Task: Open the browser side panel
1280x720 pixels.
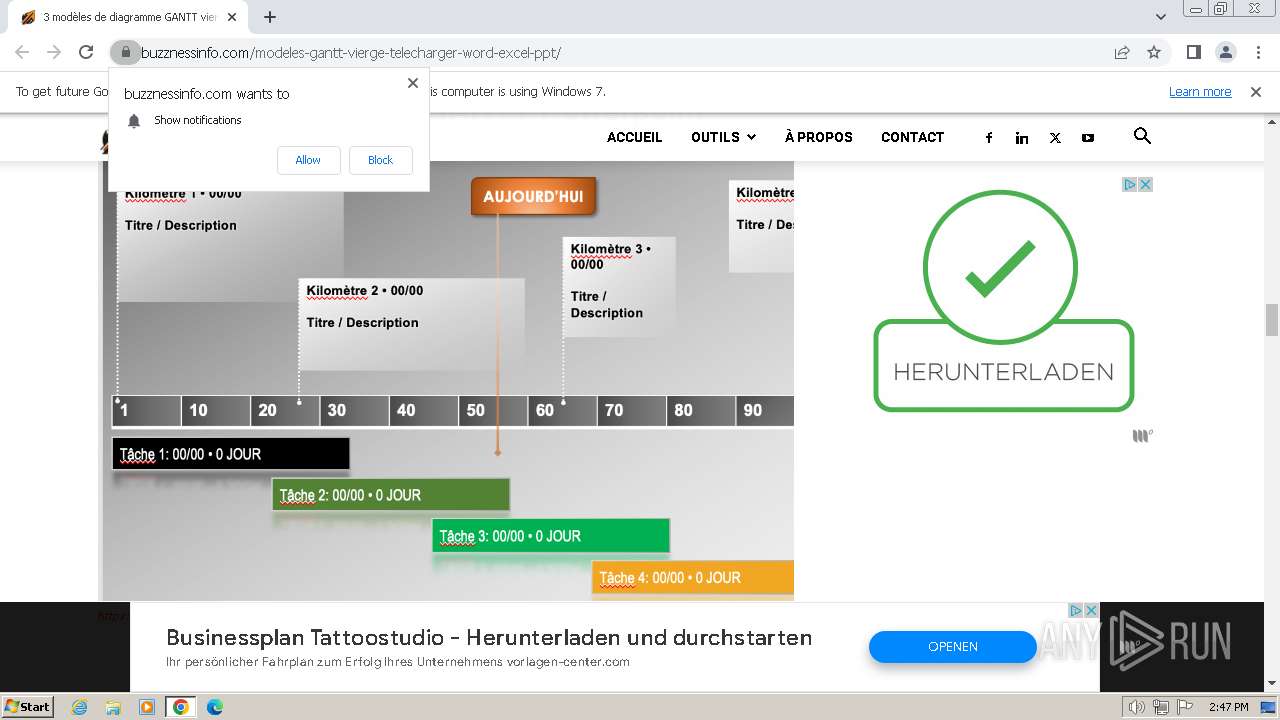Action: 1194,52
